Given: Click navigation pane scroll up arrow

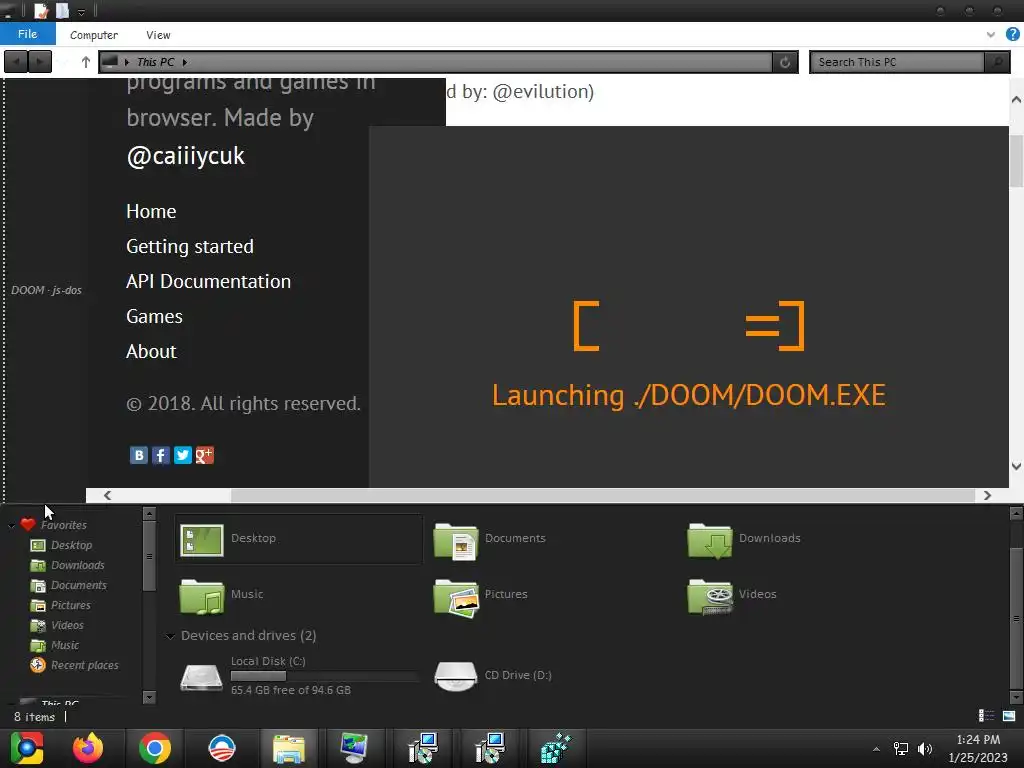Looking at the screenshot, I should pos(149,514).
